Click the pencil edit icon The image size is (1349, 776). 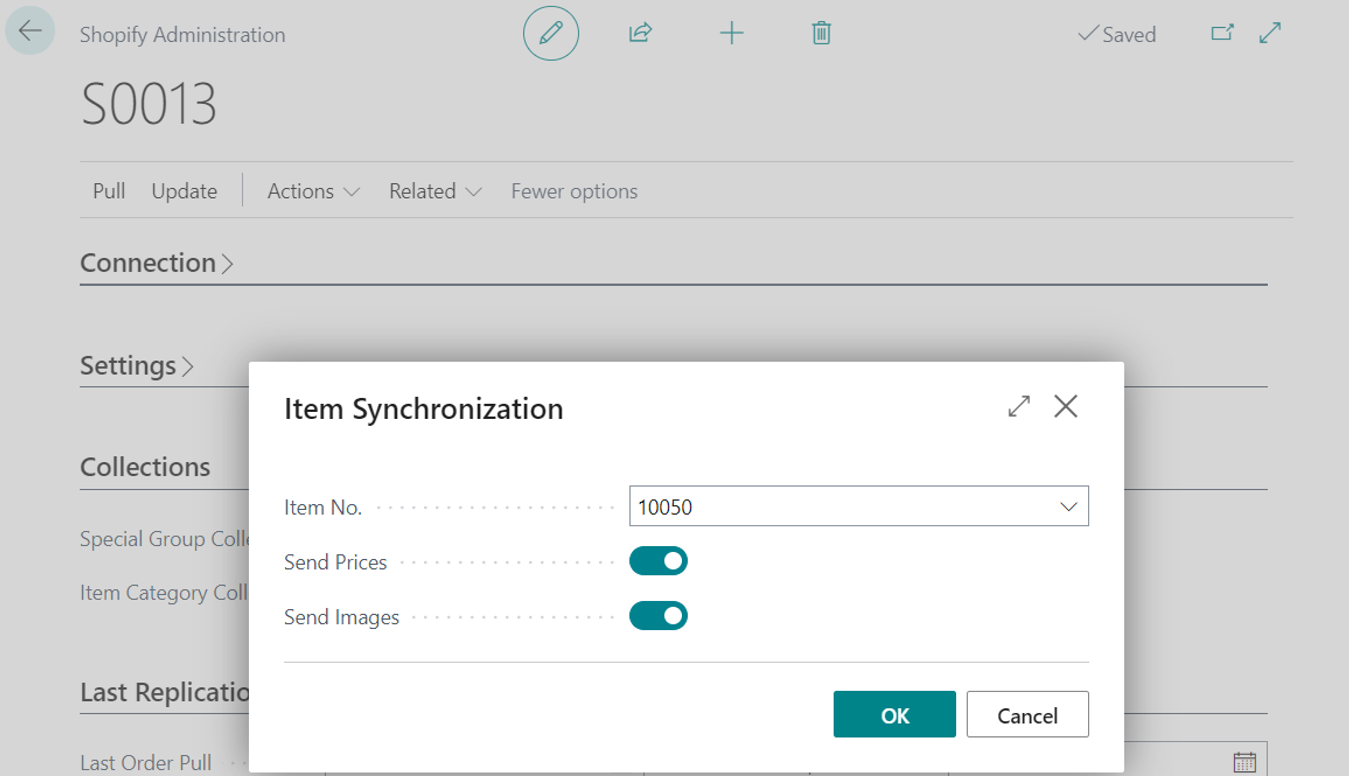551,33
